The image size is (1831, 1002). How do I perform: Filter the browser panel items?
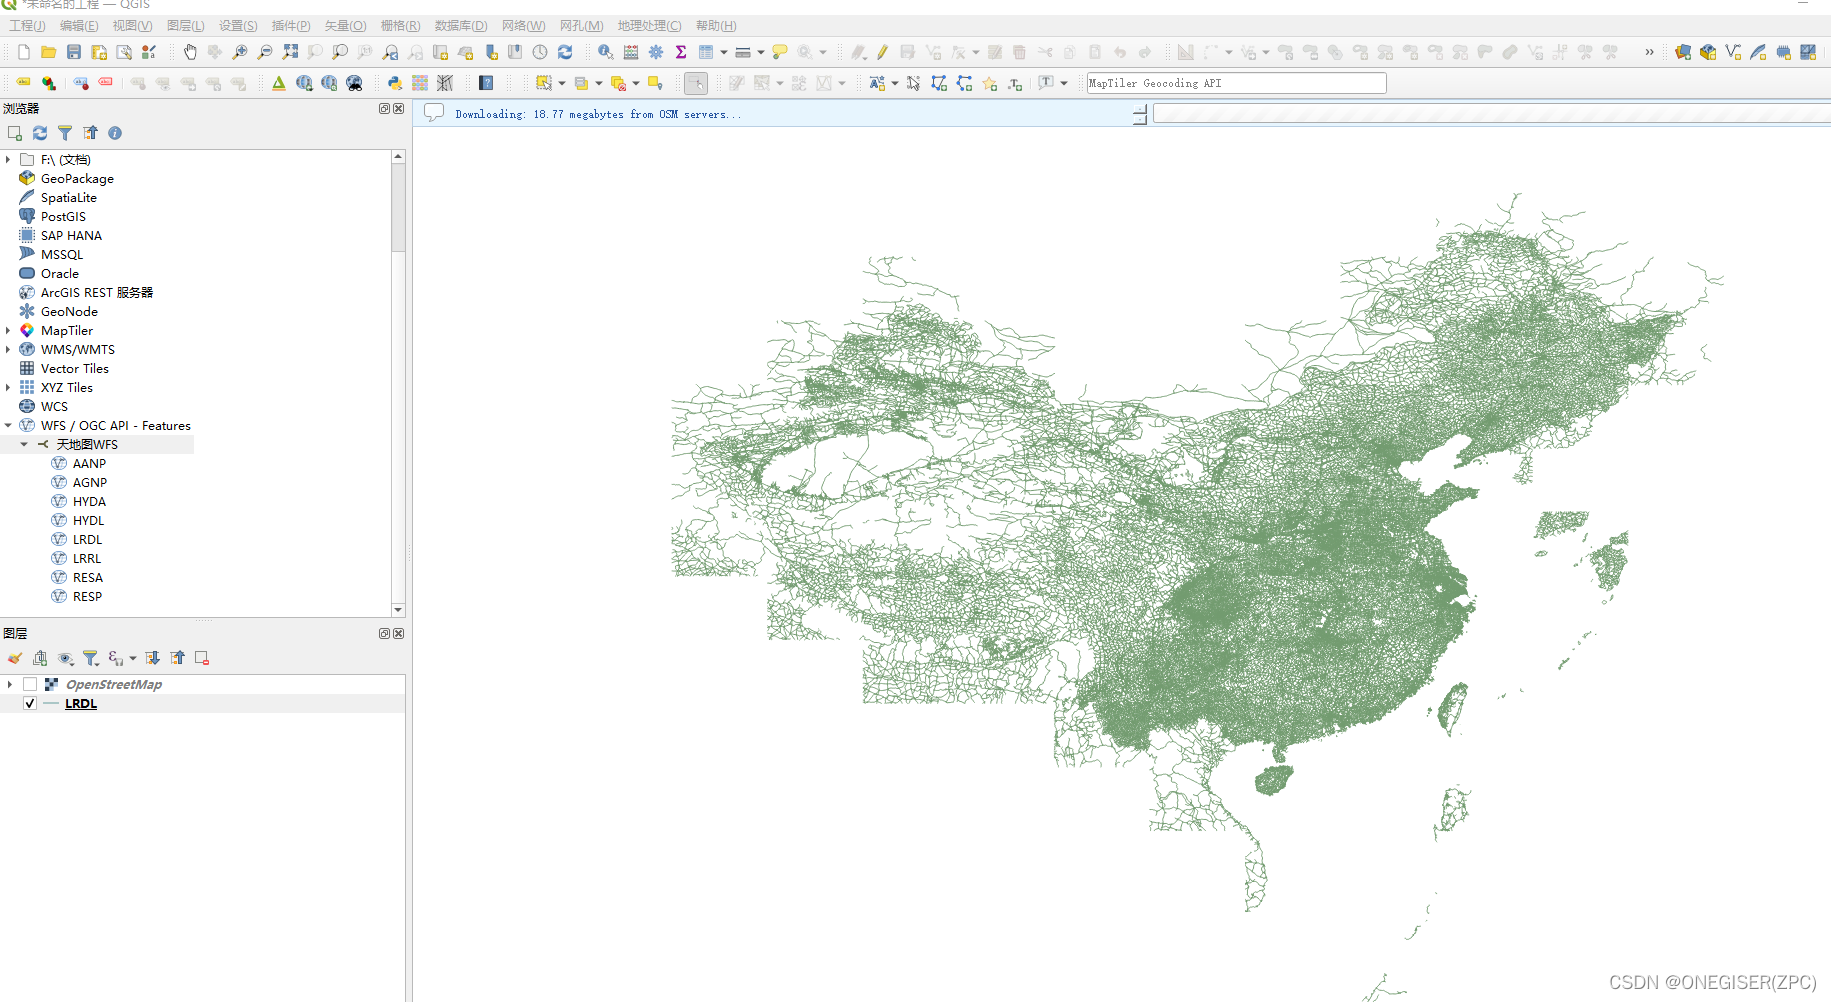coord(65,133)
